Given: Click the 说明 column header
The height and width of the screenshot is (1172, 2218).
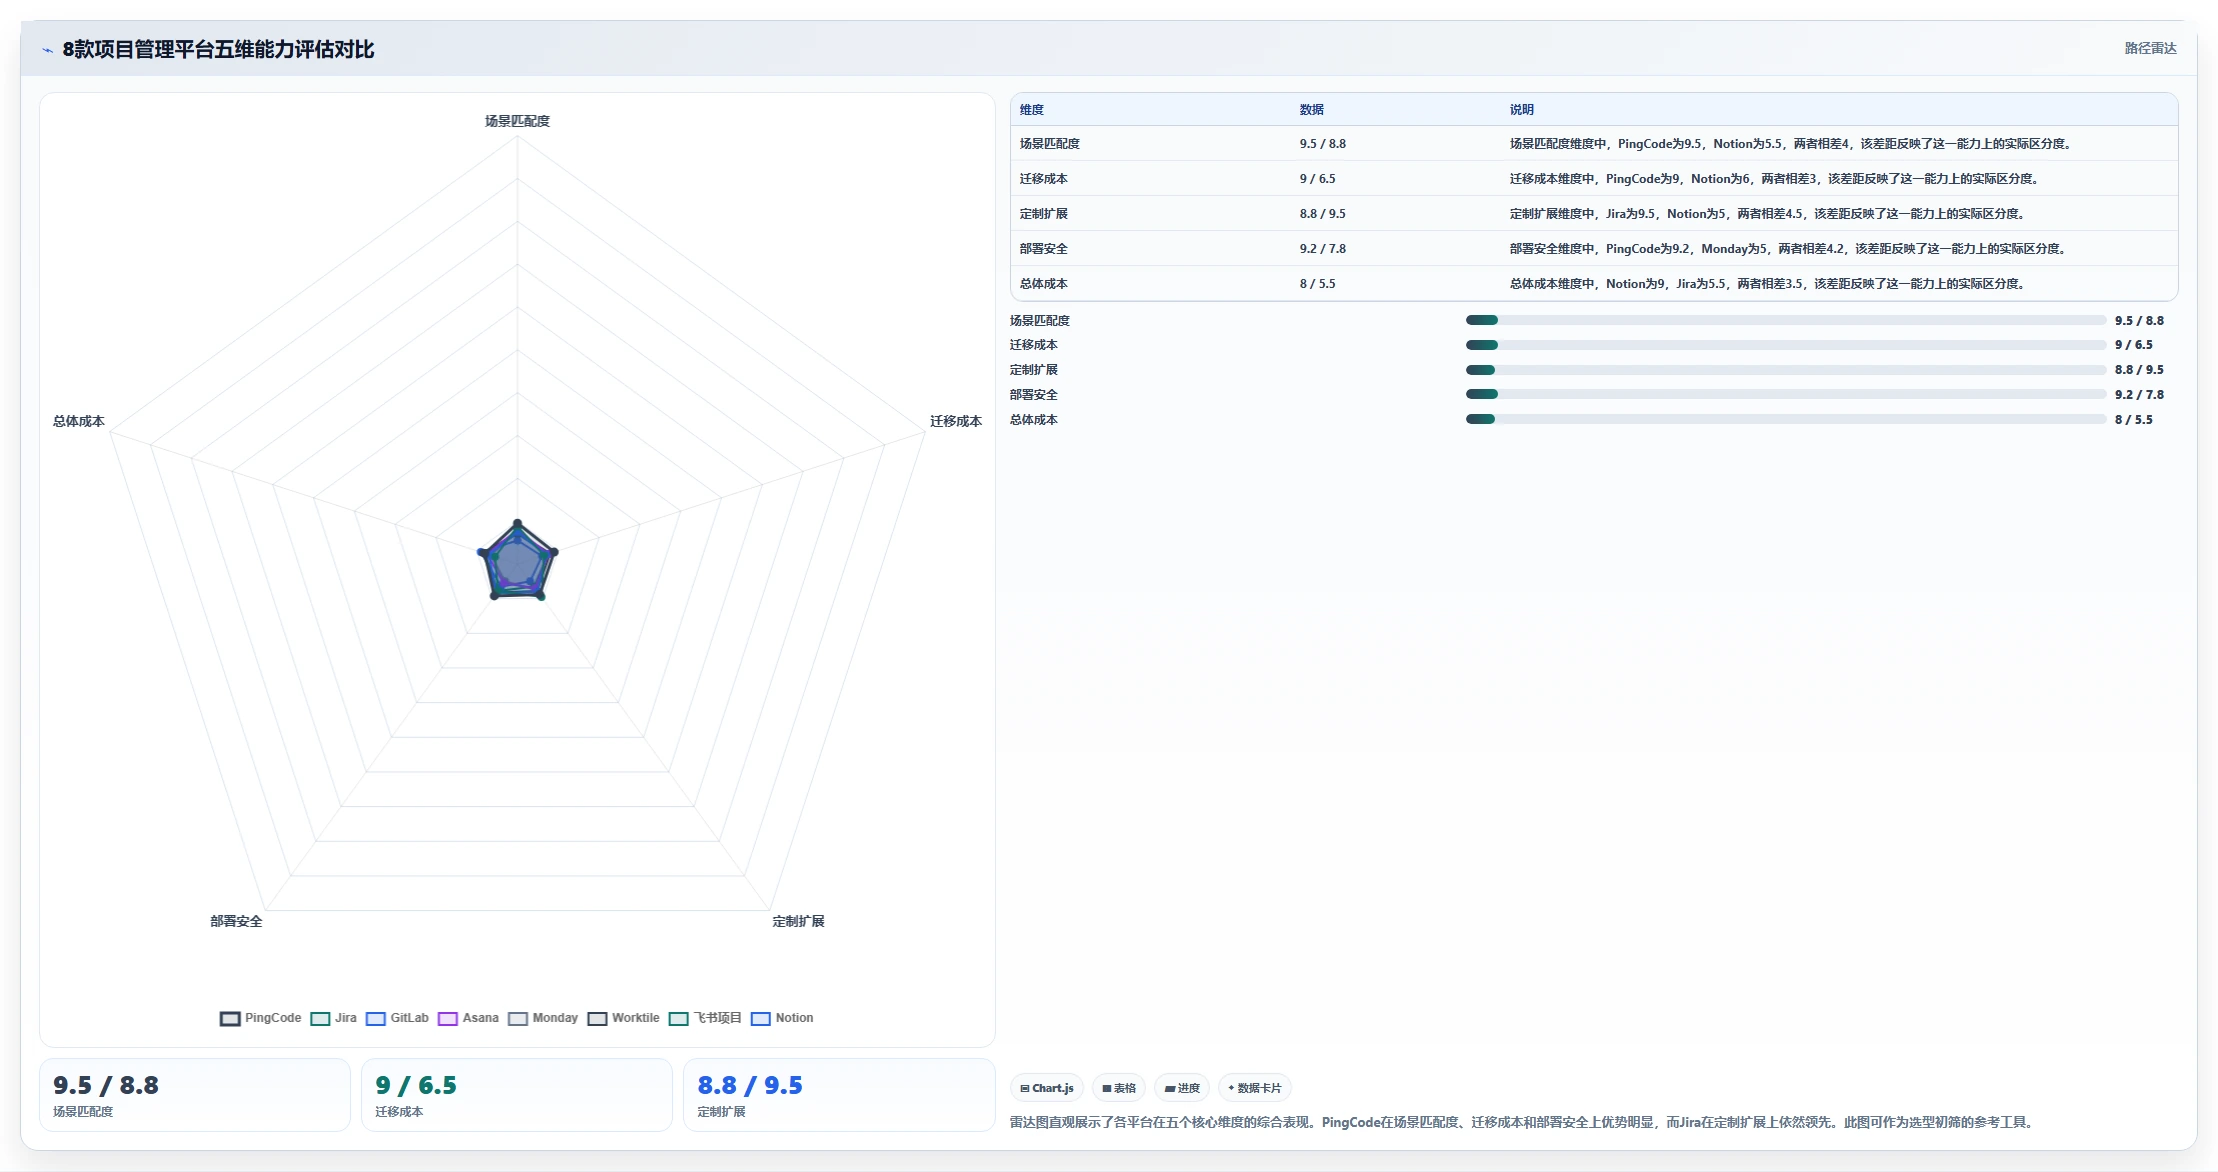Looking at the screenshot, I should 1522,110.
